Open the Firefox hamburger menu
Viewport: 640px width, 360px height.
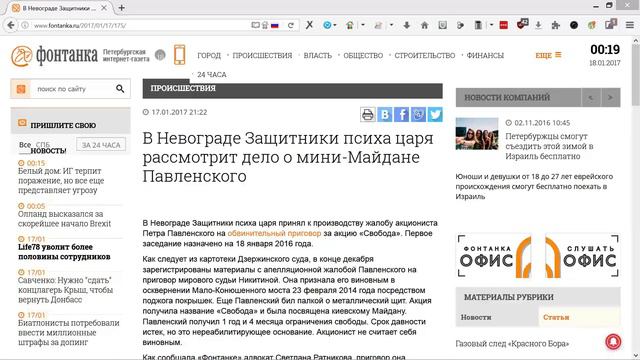point(630,25)
